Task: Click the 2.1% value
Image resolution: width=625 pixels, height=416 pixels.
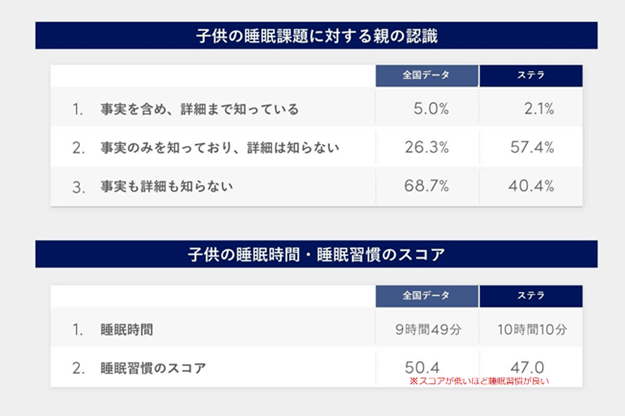Action: click(538, 108)
